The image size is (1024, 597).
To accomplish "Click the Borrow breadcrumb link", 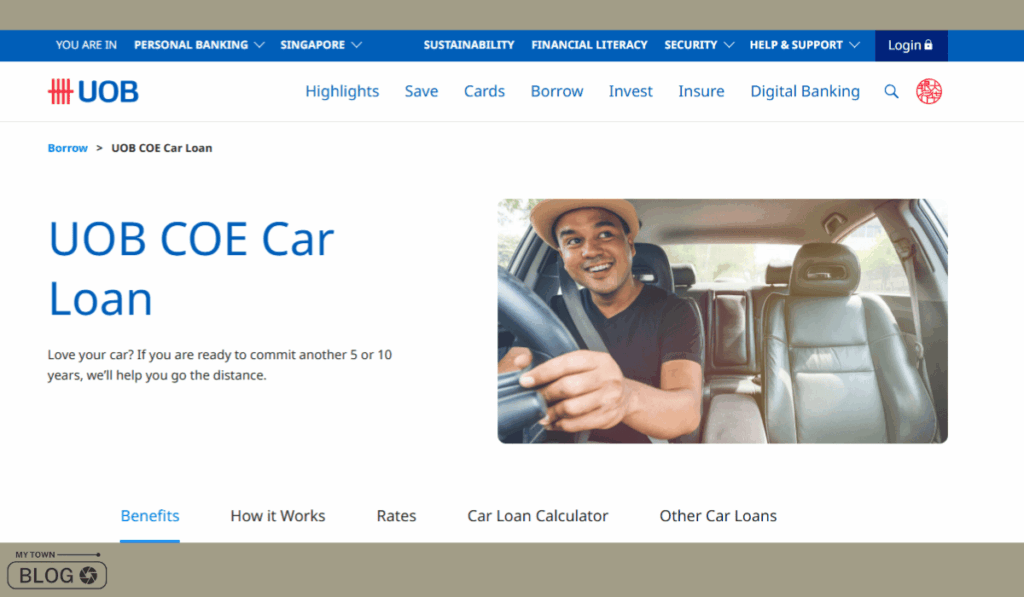I will point(67,148).
